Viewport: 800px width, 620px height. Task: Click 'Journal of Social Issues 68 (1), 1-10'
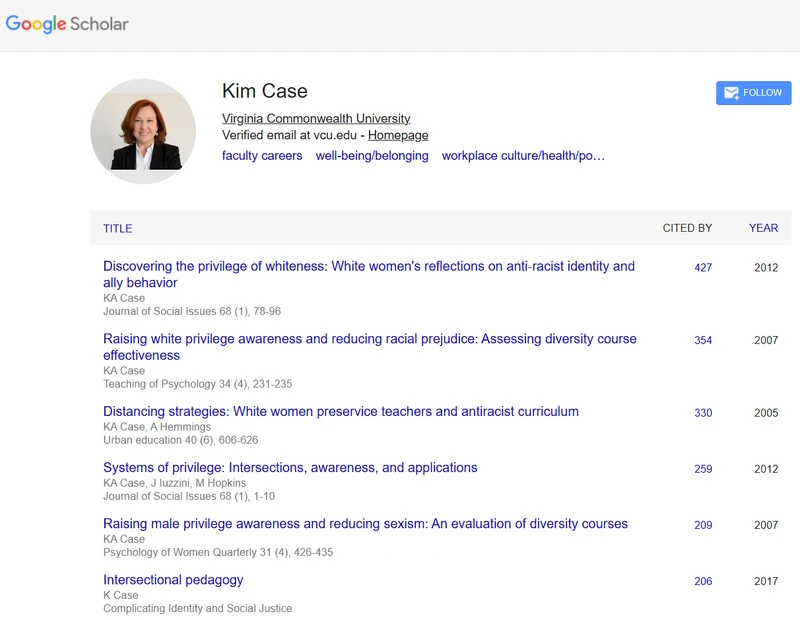189,496
